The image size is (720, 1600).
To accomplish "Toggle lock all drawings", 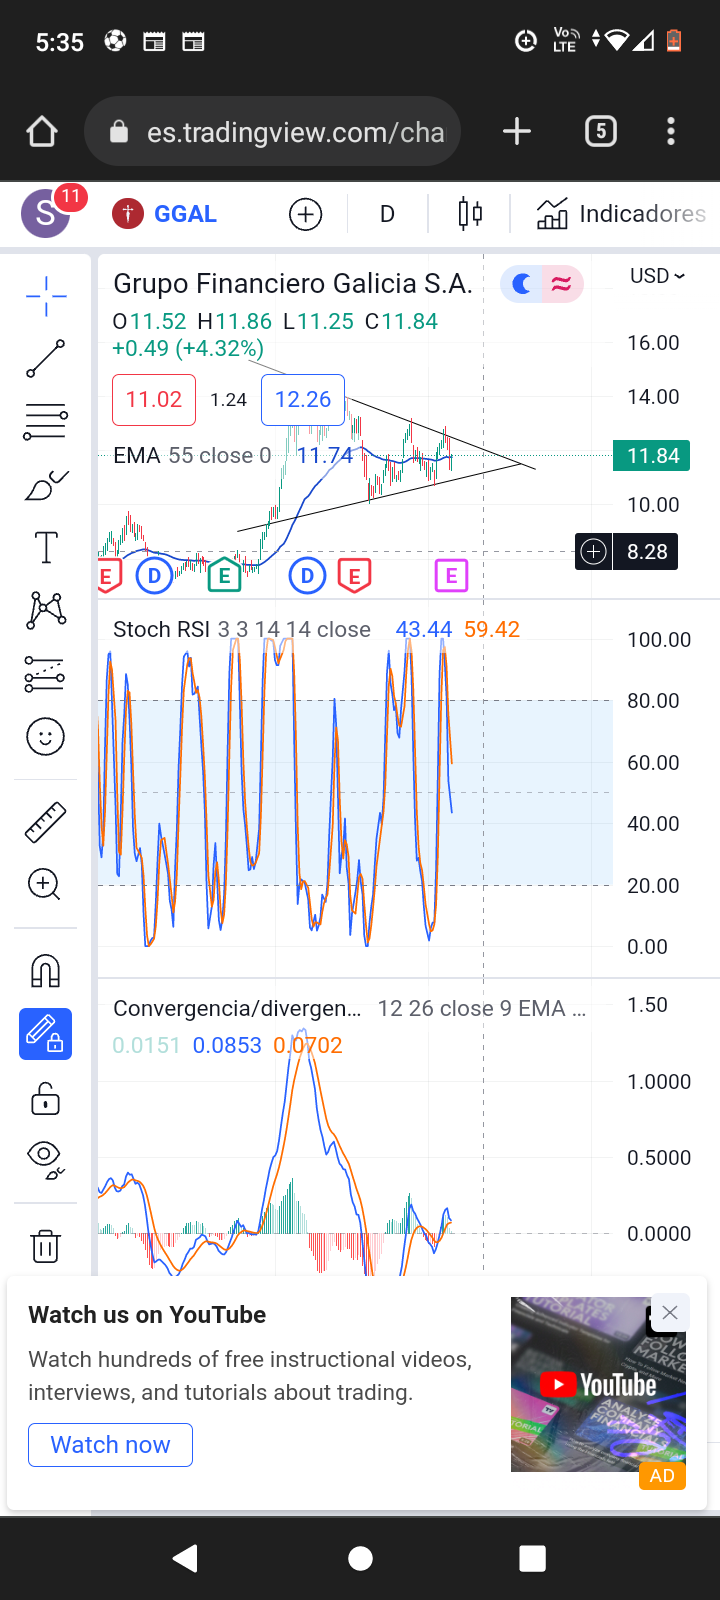I will pyautogui.click(x=45, y=1098).
